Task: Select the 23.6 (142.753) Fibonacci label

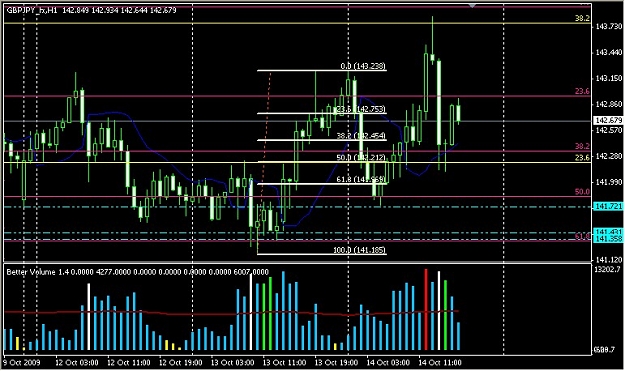Action: (361, 109)
